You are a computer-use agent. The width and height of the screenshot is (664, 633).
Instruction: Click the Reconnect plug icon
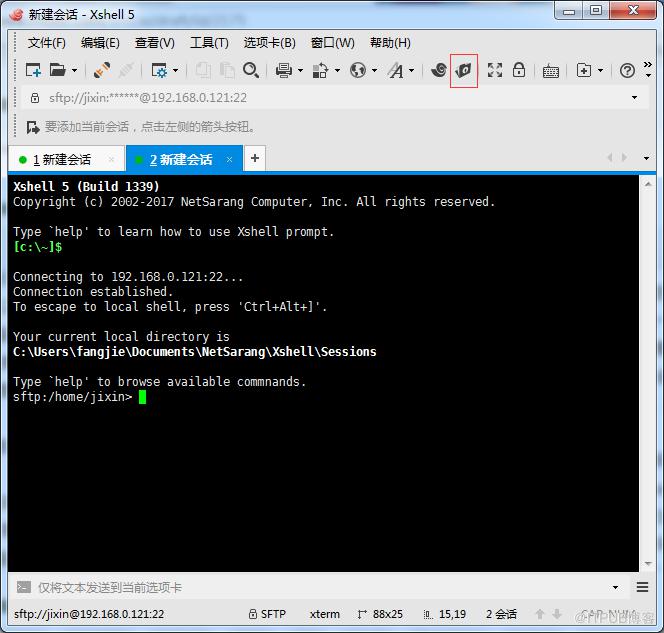tap(102, 70)
